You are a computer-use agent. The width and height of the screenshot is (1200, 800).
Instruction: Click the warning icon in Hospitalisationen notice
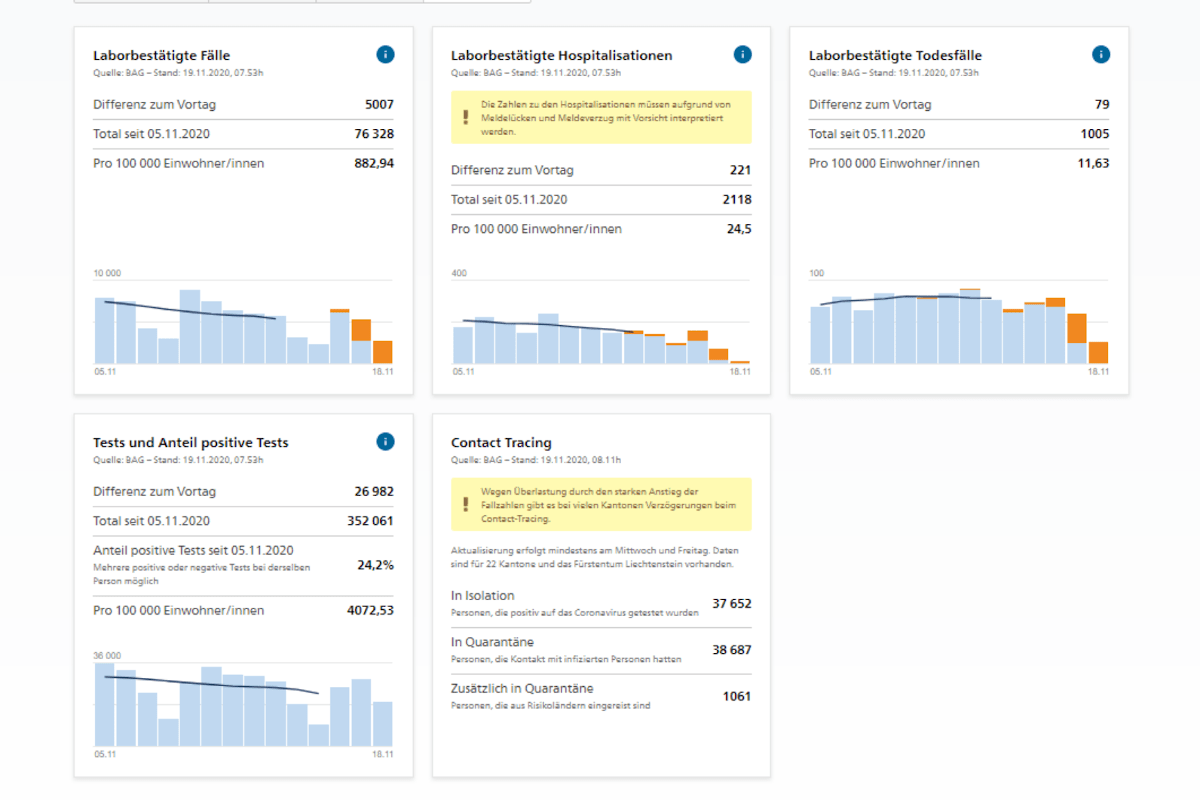[x=464, y=117]
